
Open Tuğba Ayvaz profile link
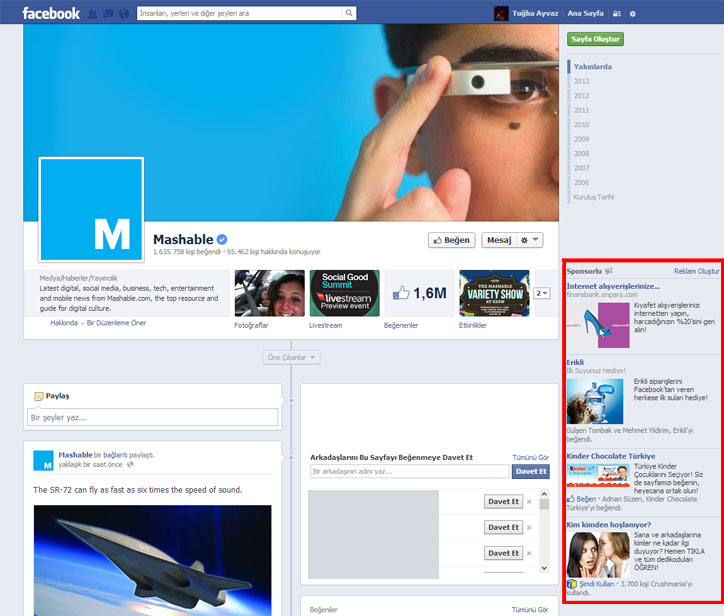click(x=535, y=13)
